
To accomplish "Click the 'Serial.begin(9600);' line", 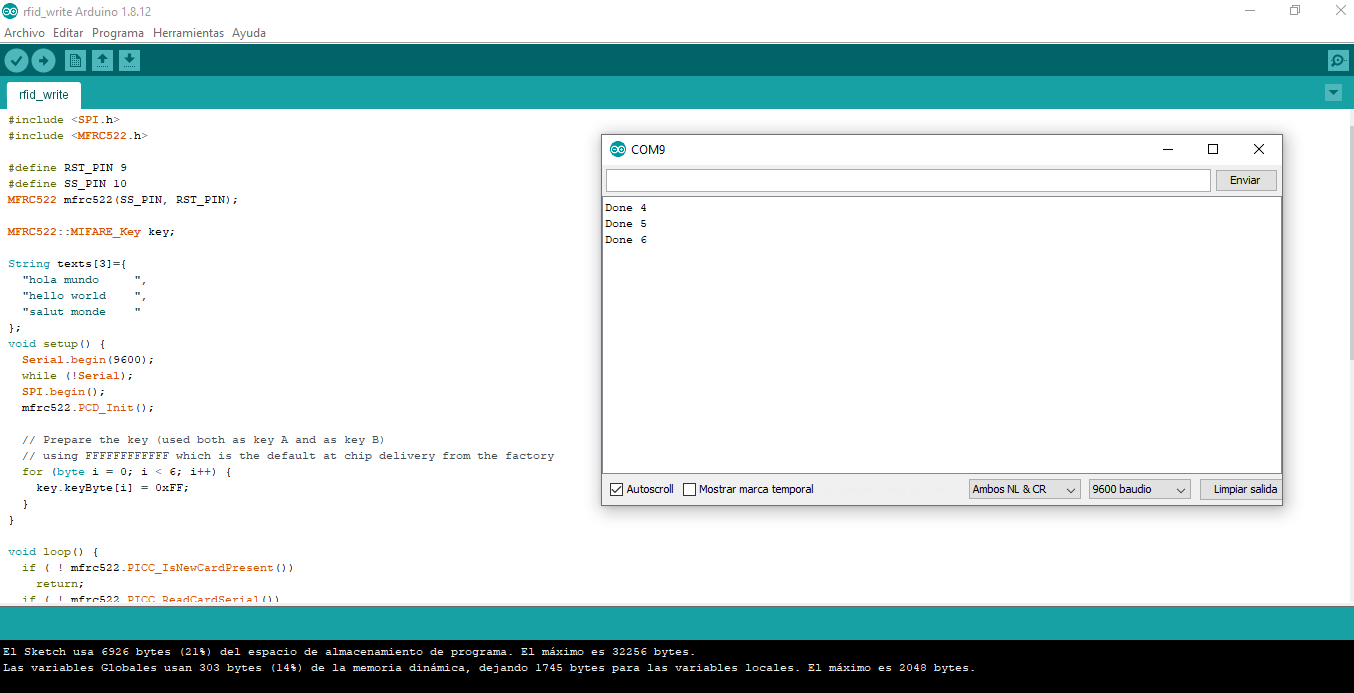I will 88,360.
